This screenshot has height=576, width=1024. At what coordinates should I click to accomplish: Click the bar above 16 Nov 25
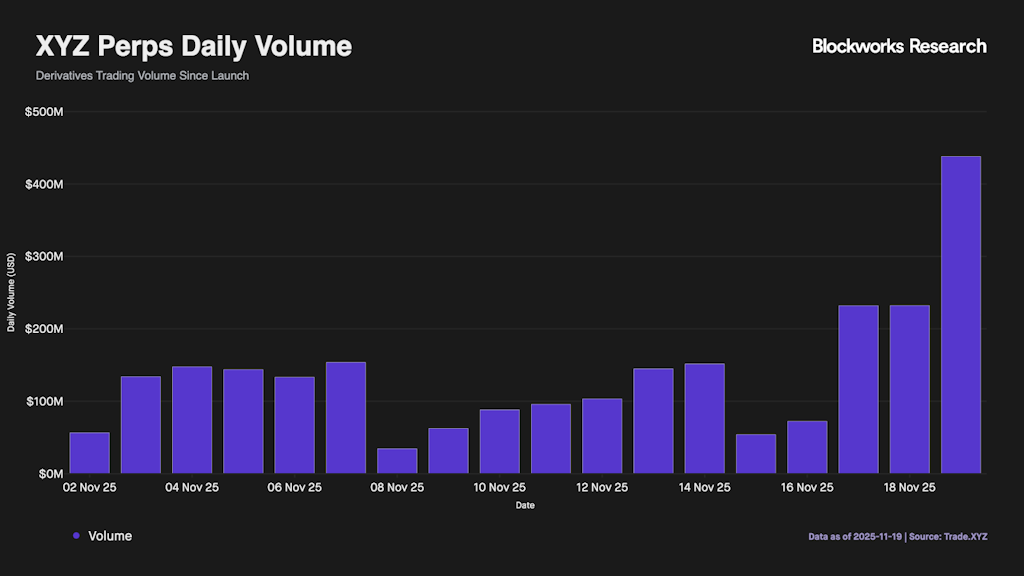807,446
